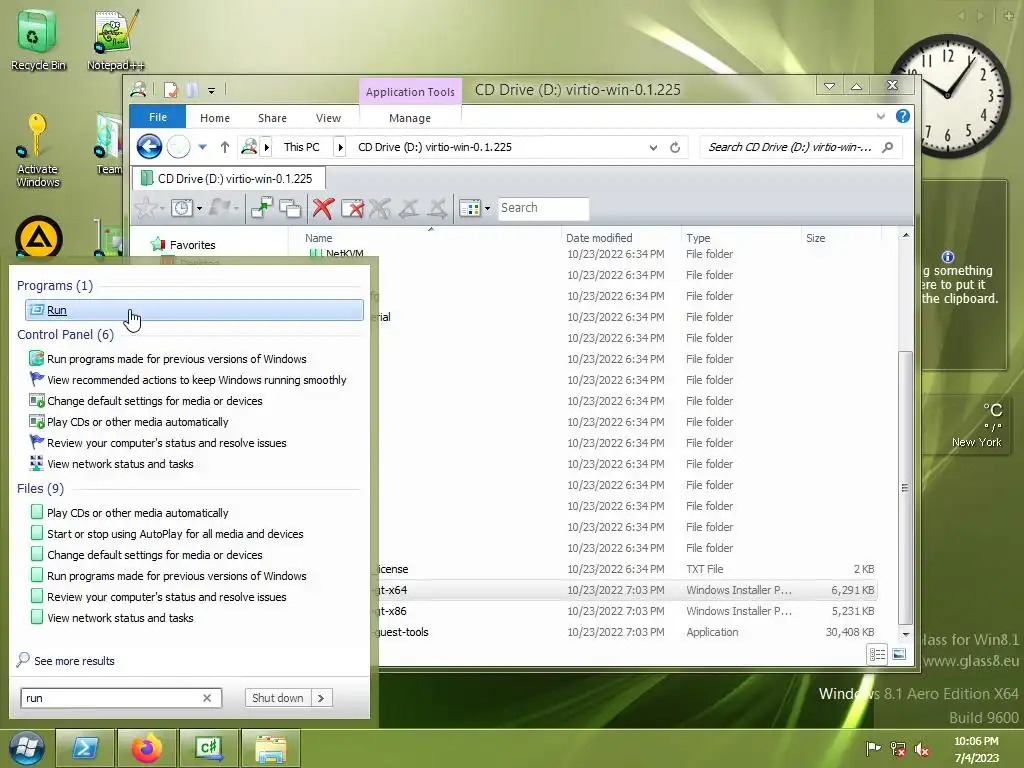Image resolution: width=1024 pixels, height=768 pixels.
Task: Click the details view icon at bottom right
Action: coord(877,654)
